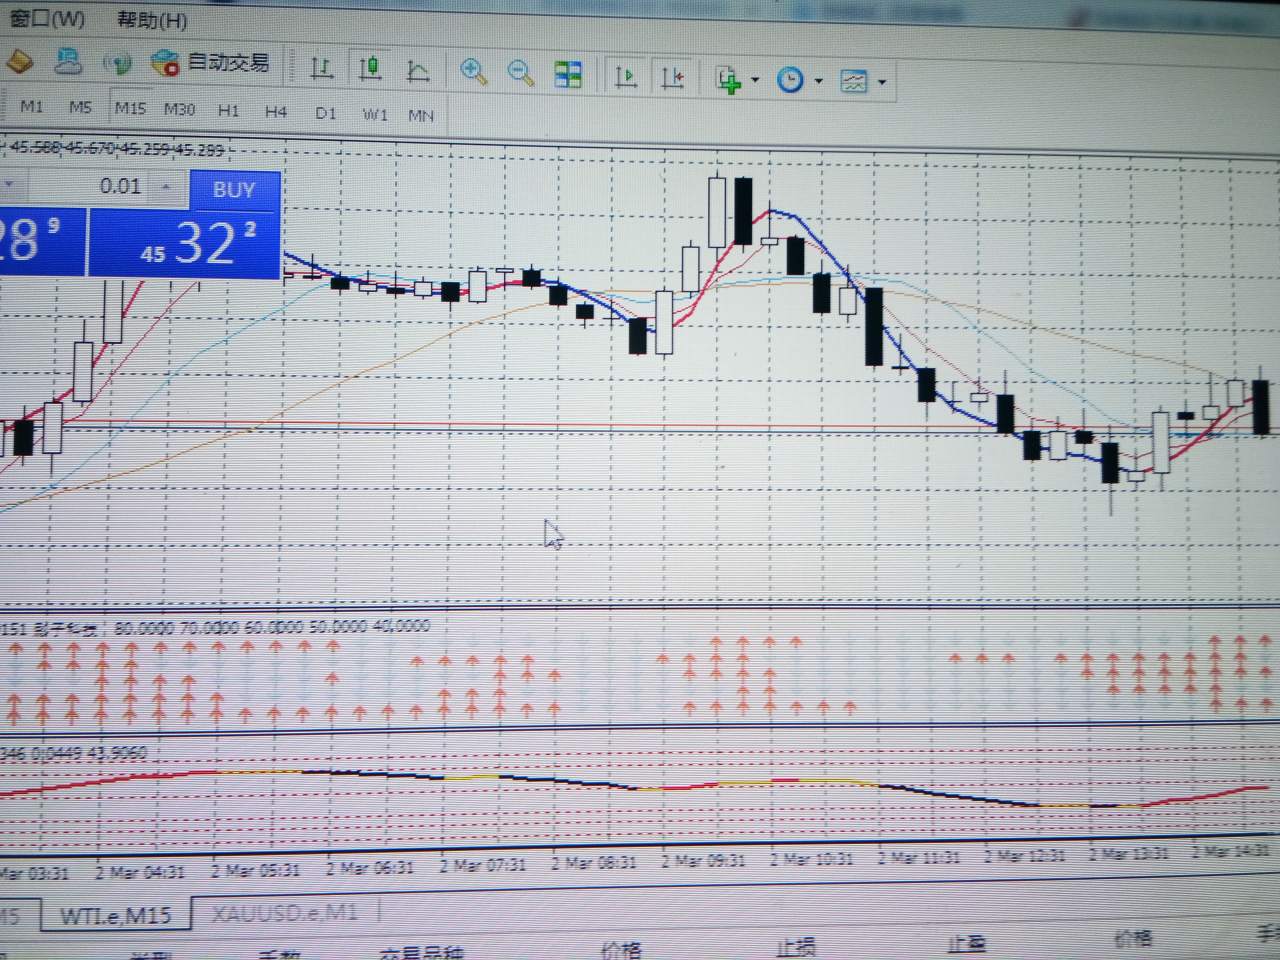Expand the periods dropdown arrow

click(x=818, y=81)
